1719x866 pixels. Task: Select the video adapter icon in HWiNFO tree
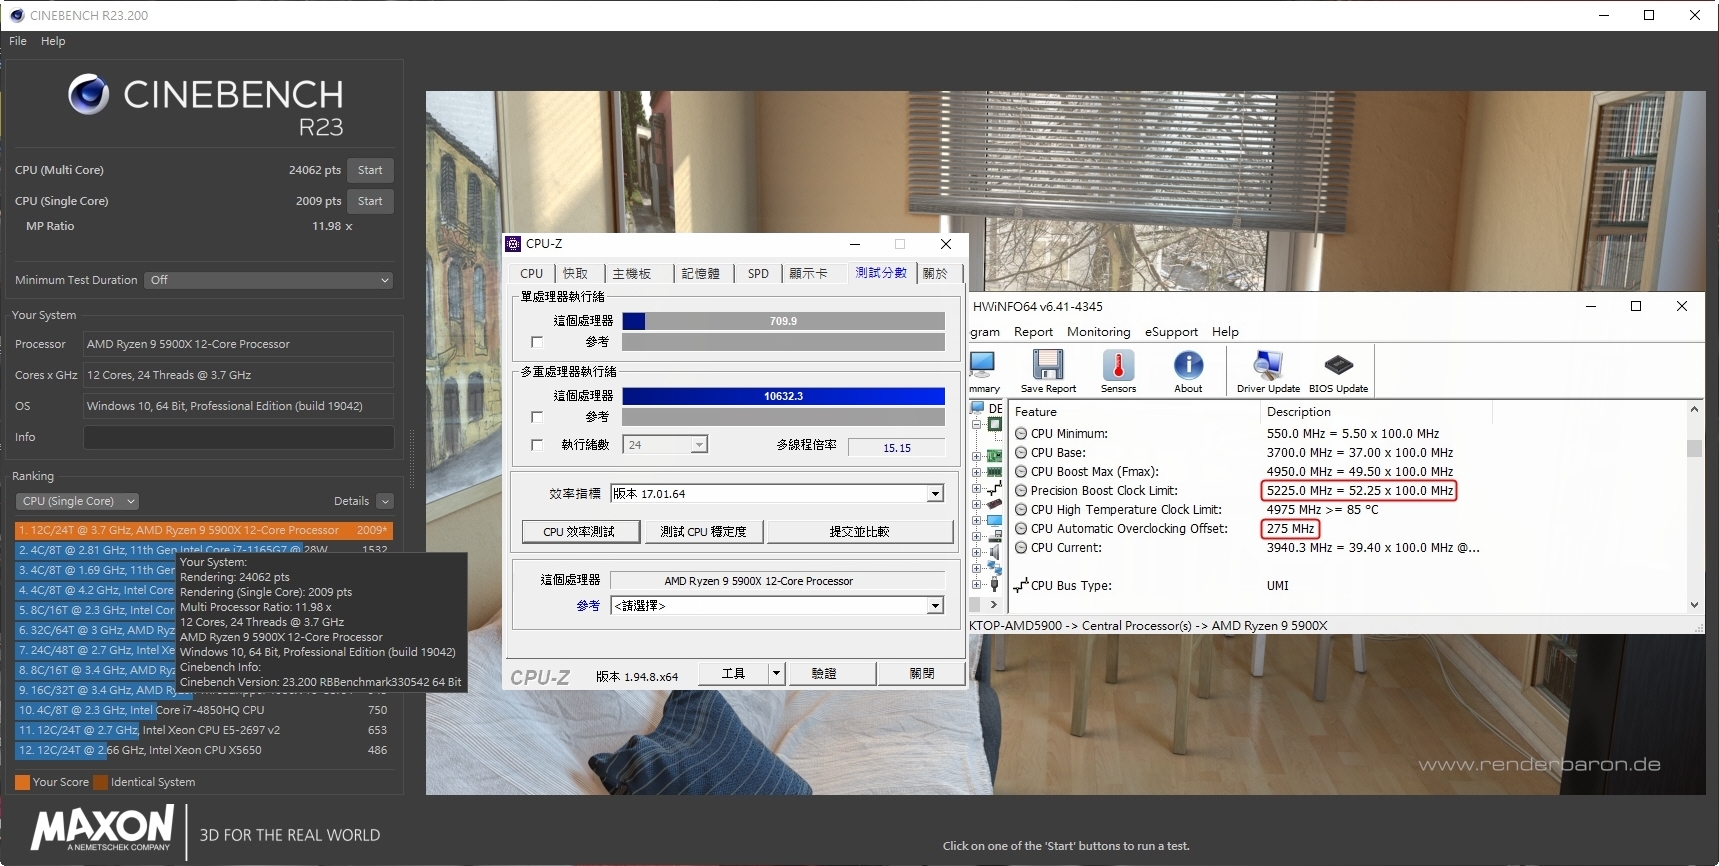(x=995, y=504)
